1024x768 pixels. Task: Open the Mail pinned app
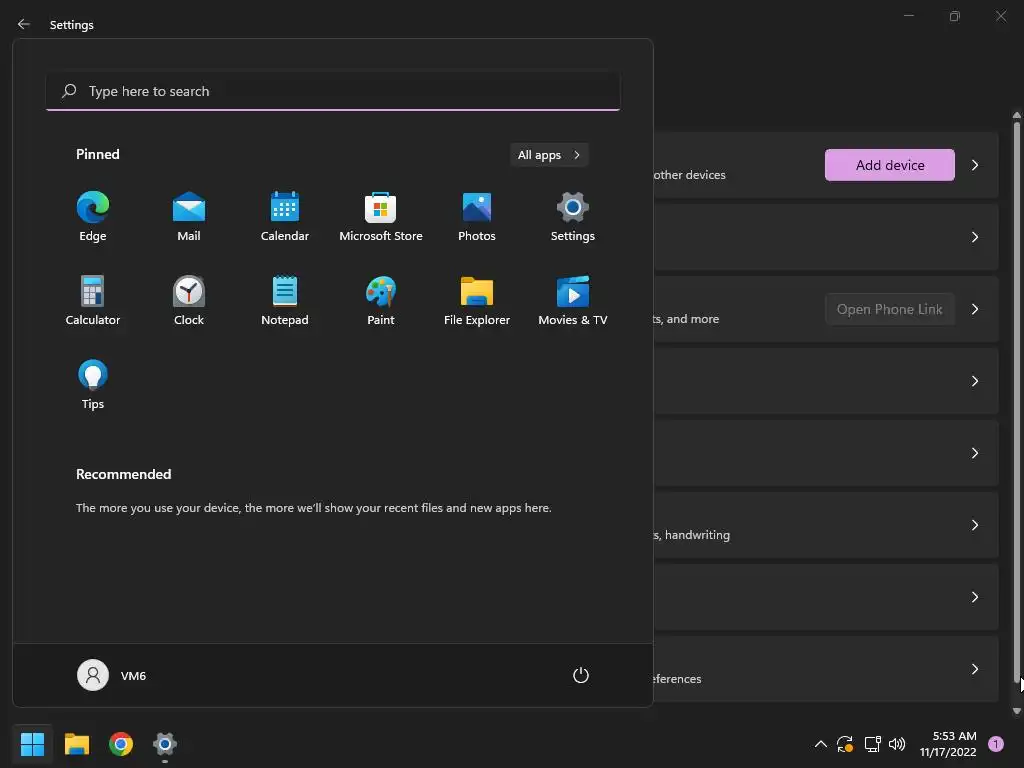189,217
